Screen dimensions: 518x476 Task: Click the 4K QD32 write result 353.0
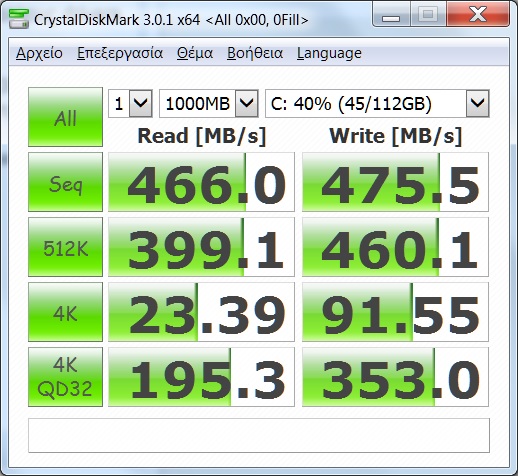395,377
